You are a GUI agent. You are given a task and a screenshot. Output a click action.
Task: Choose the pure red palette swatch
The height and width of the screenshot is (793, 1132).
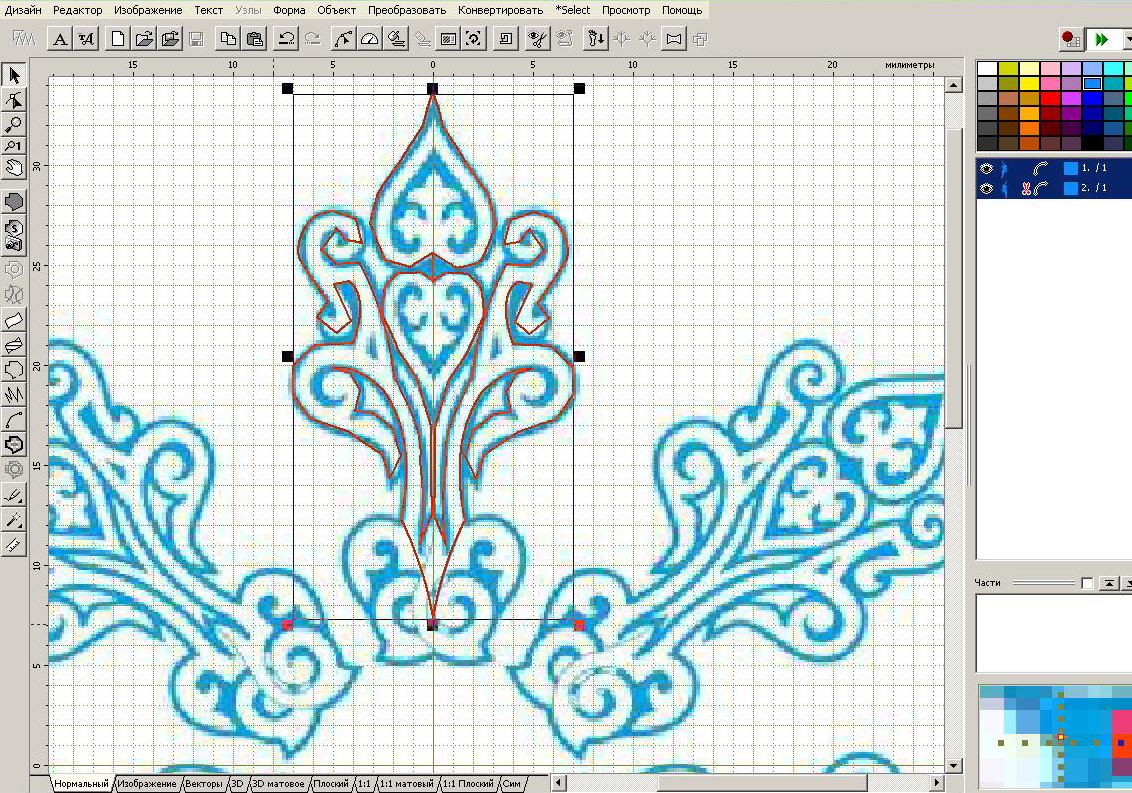point(1049,98)
